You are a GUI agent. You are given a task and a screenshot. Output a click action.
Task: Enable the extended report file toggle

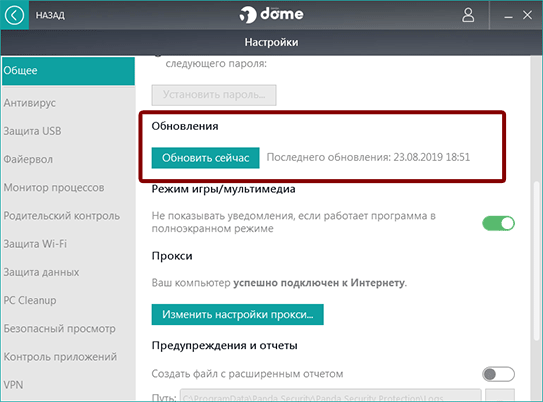(498, 374)
